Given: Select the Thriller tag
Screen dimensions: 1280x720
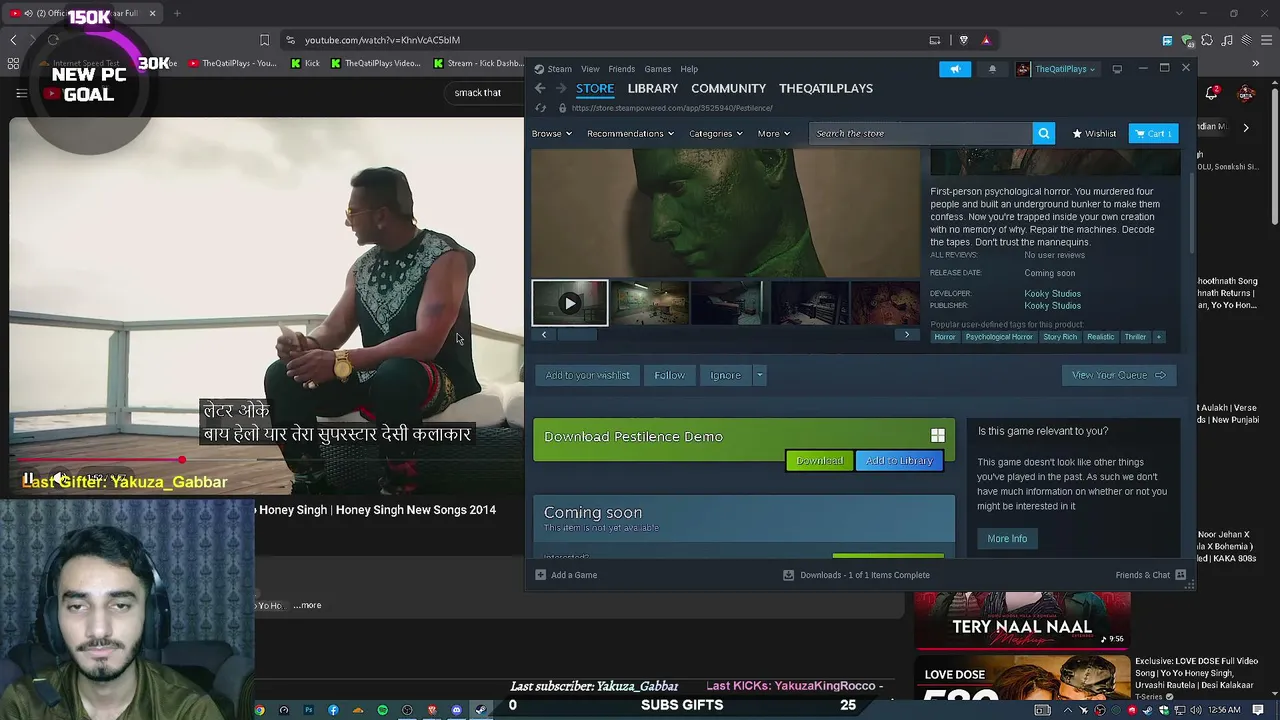Looking at the screenshot, I should (1135, 337).
